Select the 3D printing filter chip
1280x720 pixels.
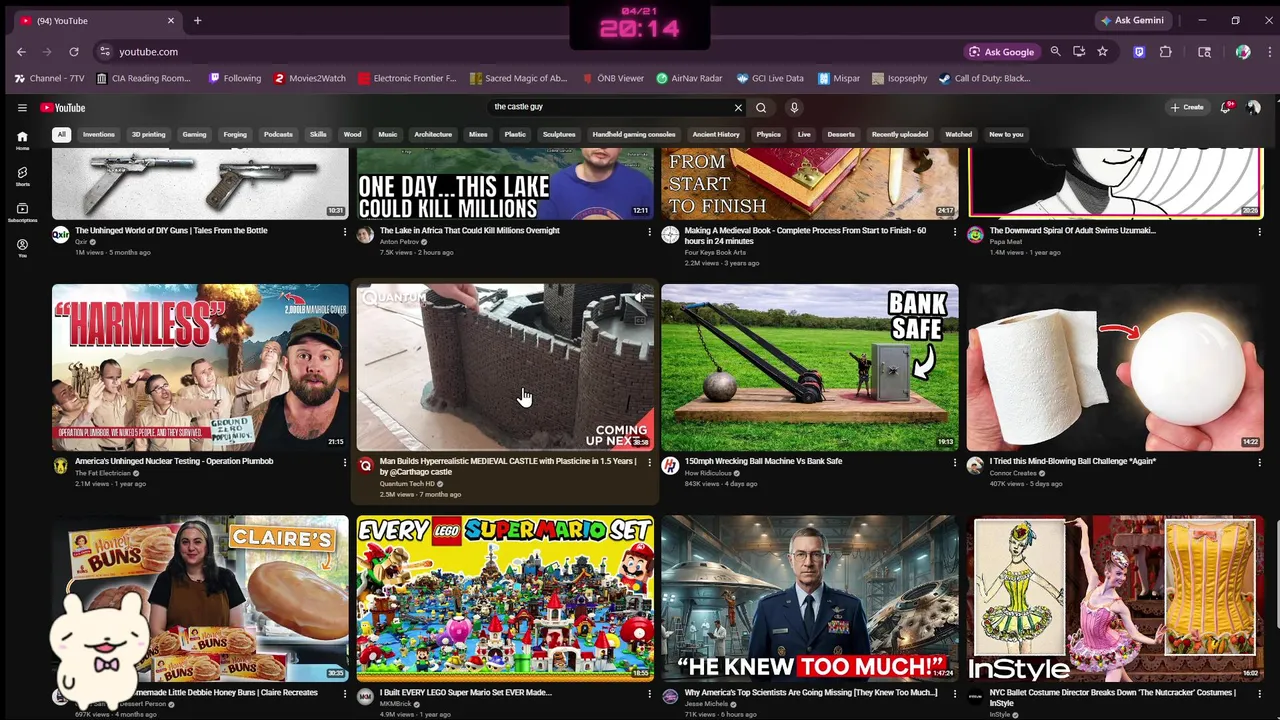148,134
